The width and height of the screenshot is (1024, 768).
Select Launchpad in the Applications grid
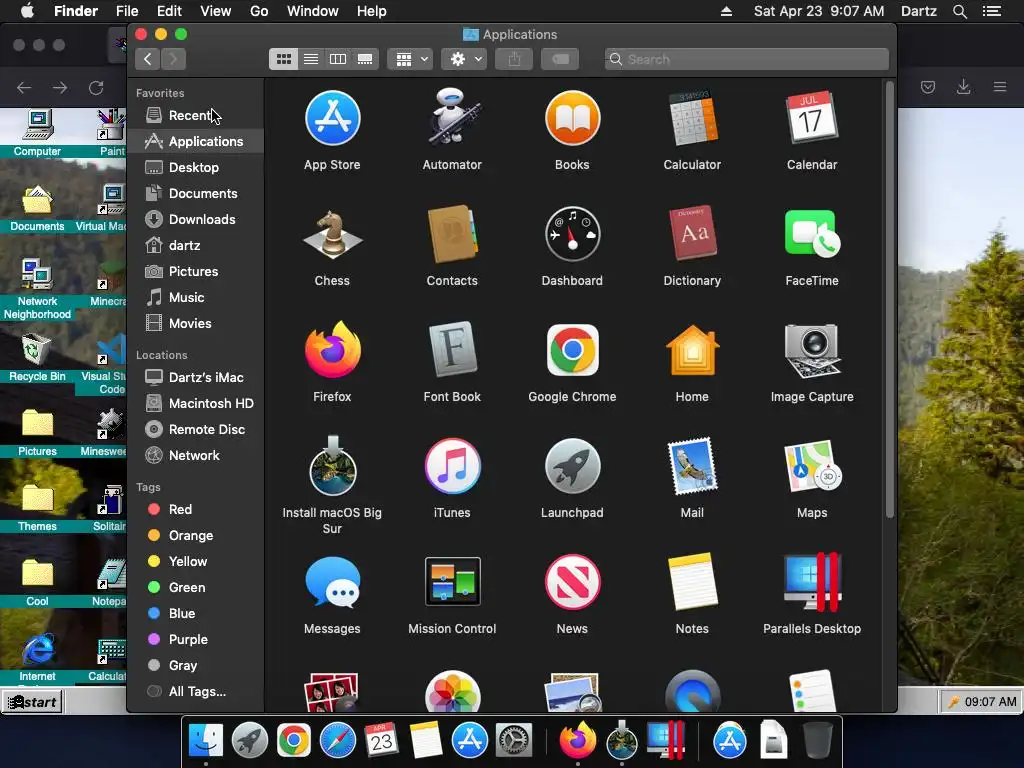click(x=572, y=466)
